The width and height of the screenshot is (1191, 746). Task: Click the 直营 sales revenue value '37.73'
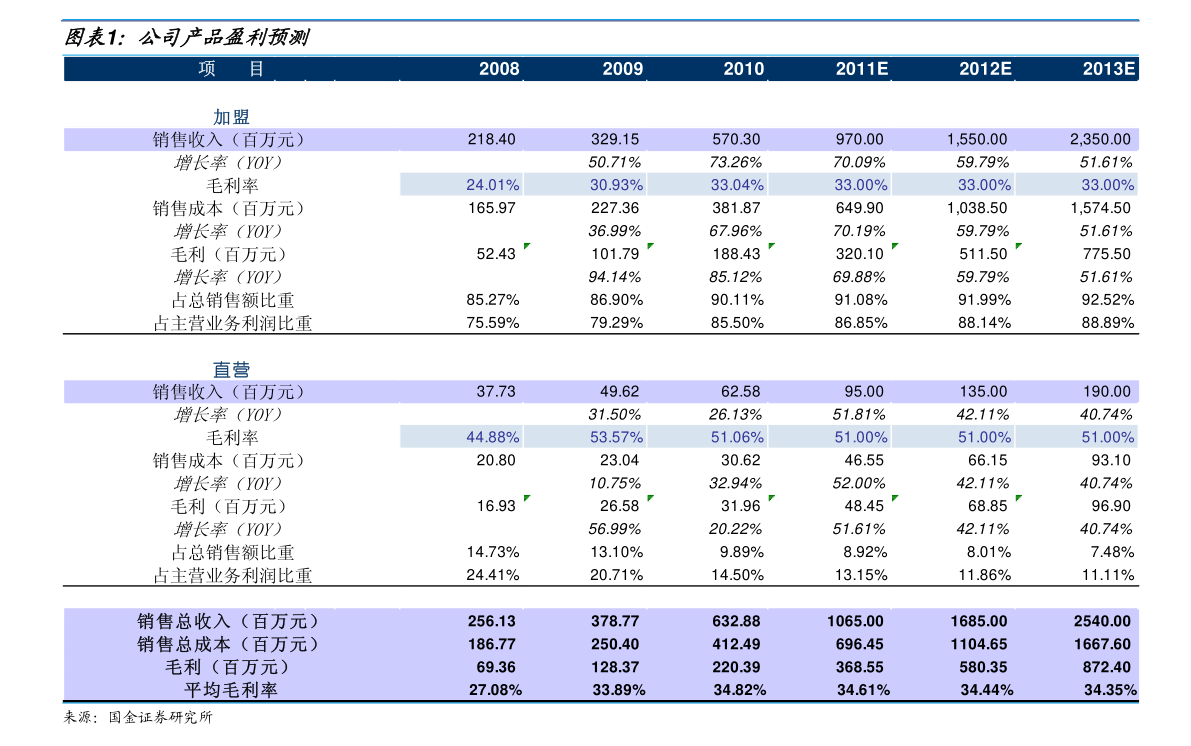[x=496, y=392]
